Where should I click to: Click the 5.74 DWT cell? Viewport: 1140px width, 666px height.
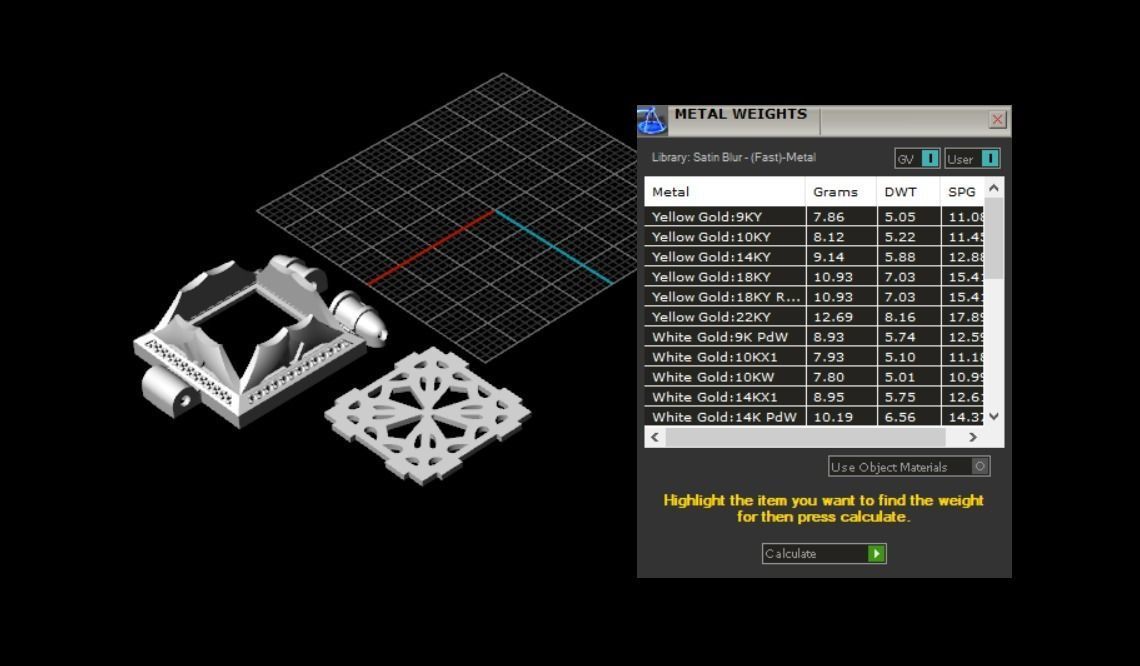(910, 337)
